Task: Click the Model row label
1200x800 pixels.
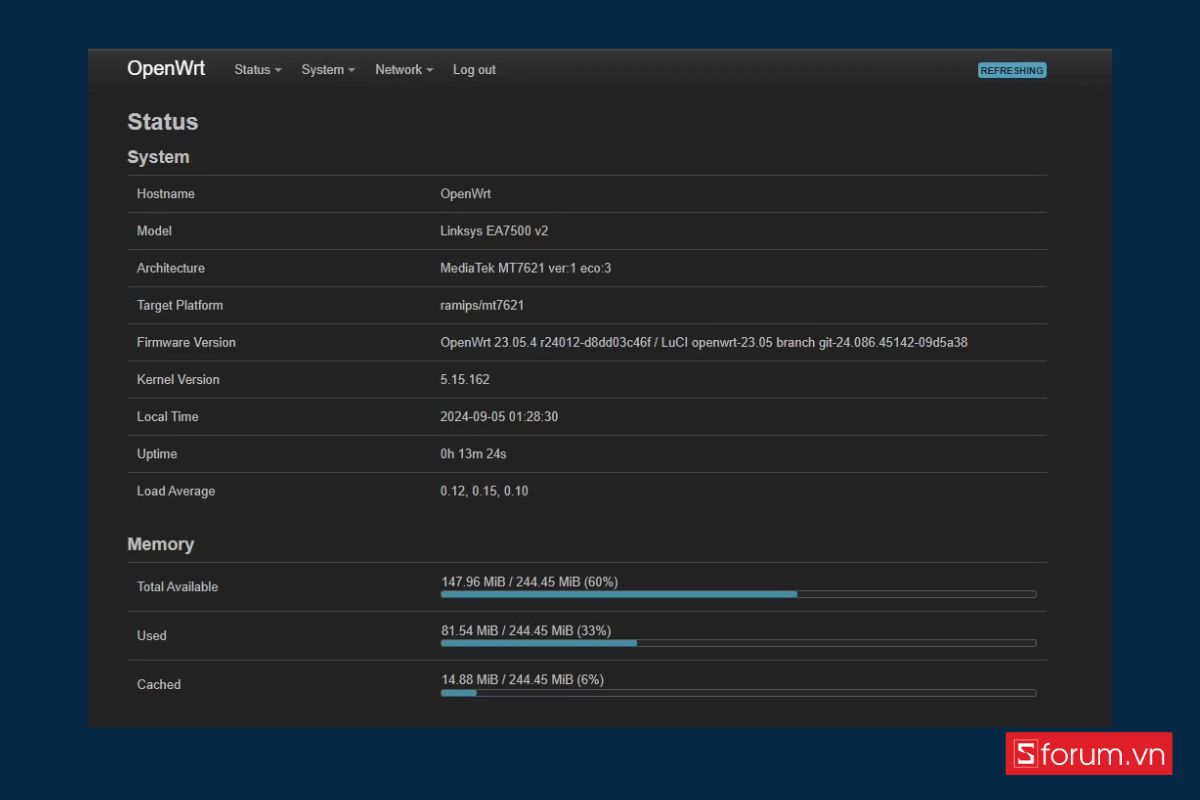Action: [154, 231]
